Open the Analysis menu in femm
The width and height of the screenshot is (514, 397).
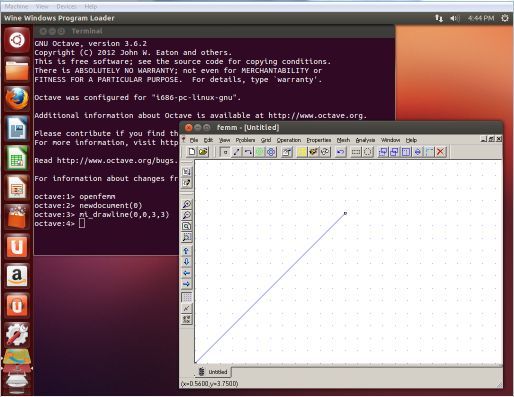(365, 140)
